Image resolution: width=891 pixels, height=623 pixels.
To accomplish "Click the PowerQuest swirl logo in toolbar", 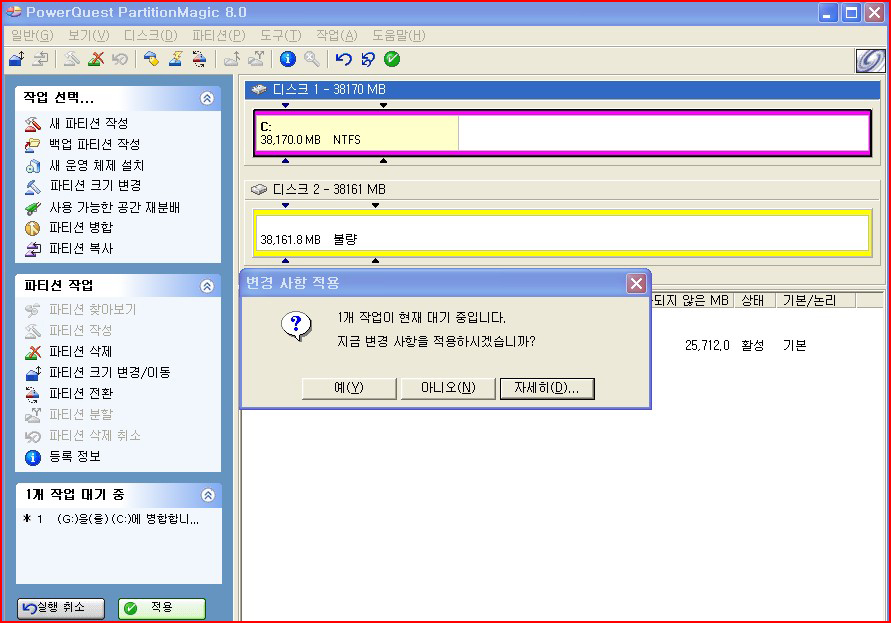I will 870,60.
